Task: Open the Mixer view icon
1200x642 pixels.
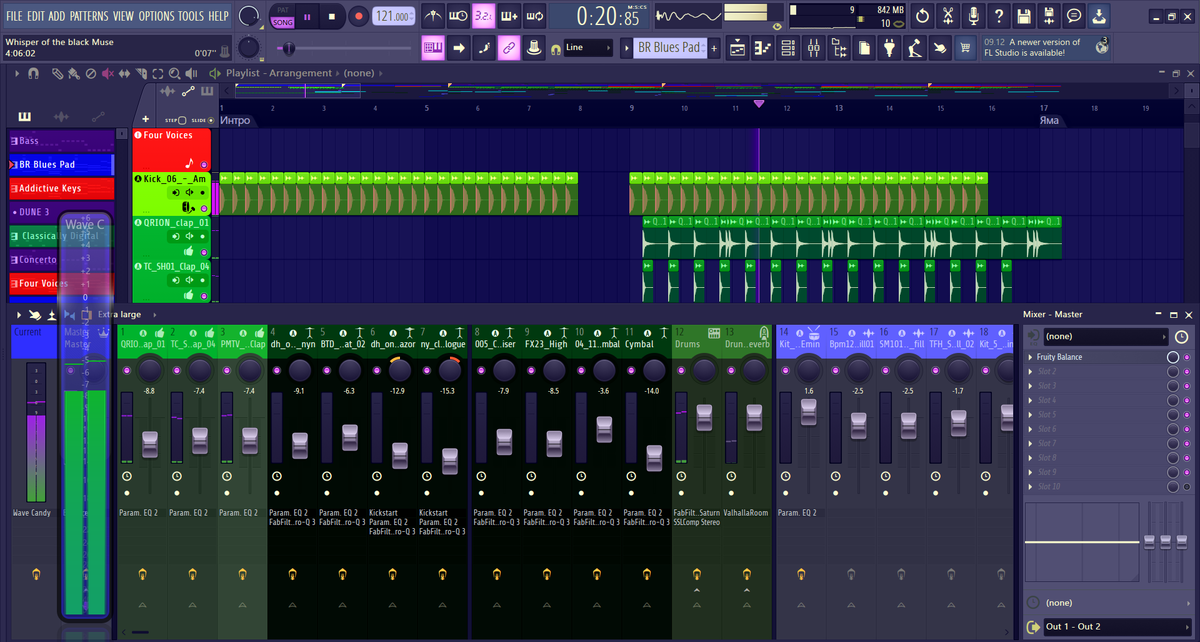Action: click(x=814, y=47)
